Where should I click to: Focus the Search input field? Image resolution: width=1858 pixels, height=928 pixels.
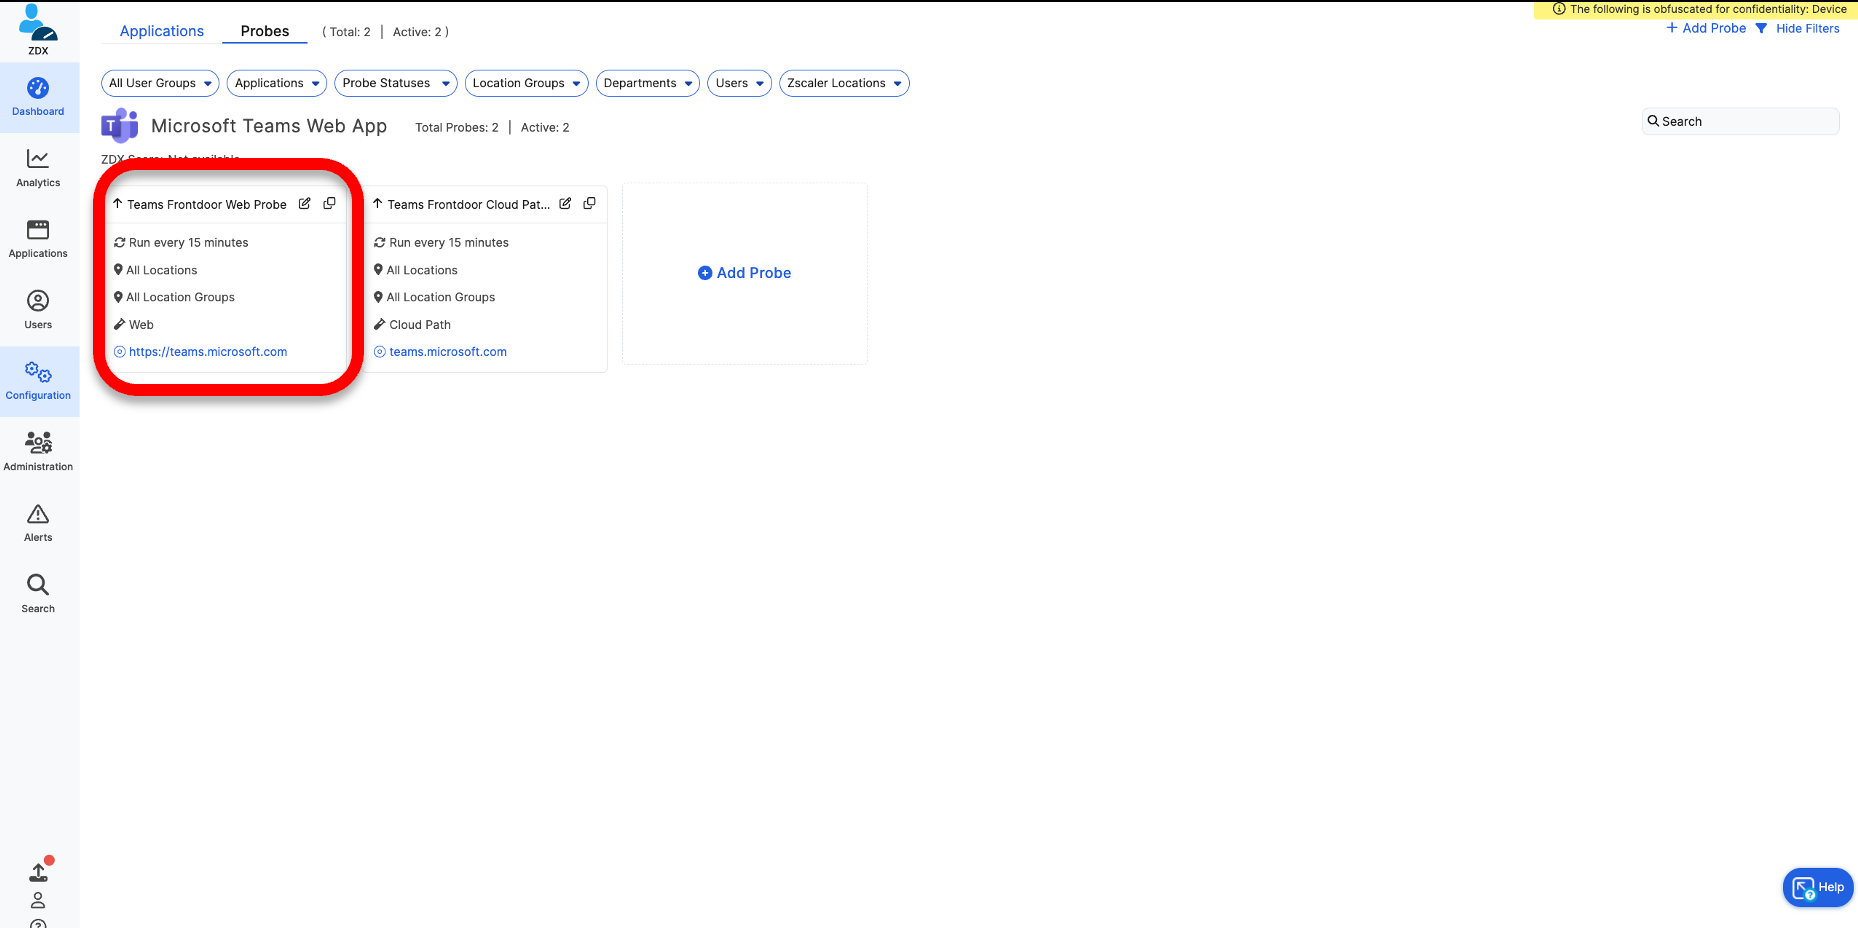1740,121
